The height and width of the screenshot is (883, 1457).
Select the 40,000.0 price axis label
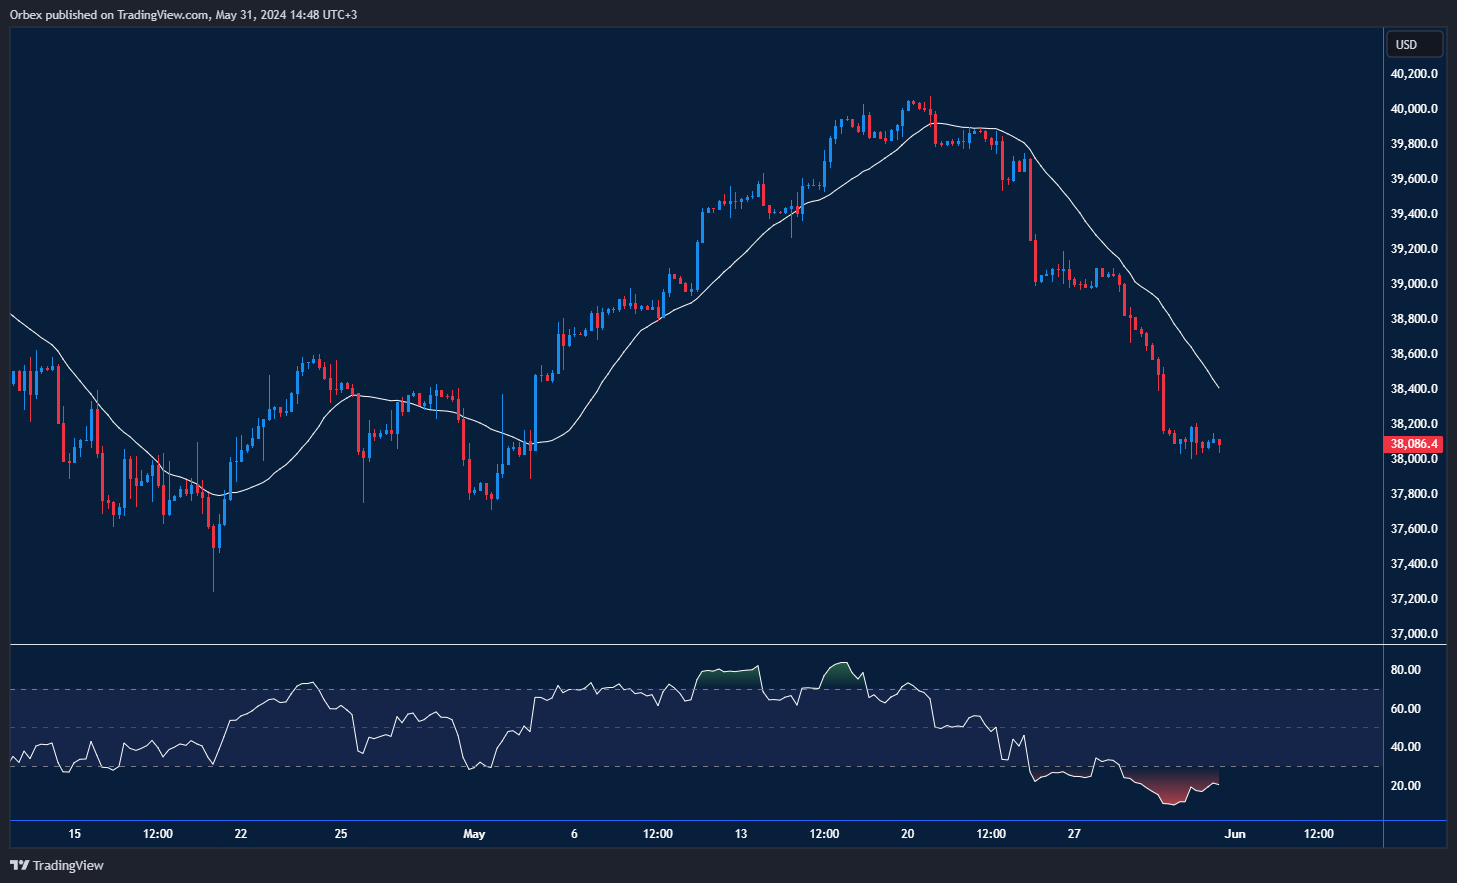pos(1414,109)
